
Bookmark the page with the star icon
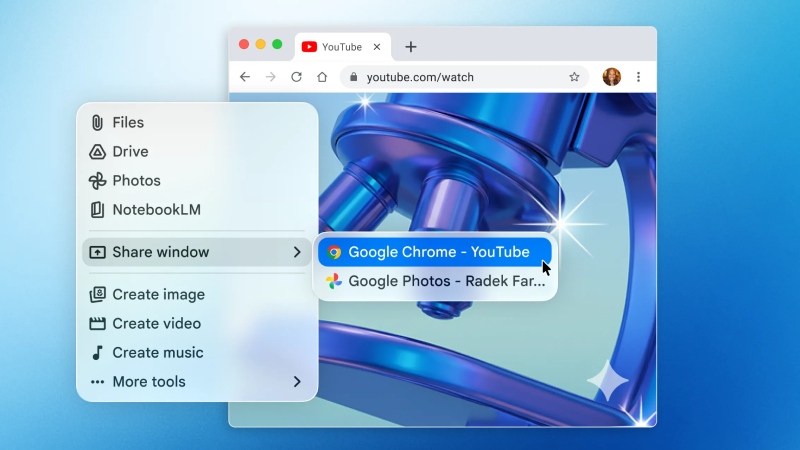point(574,77)
